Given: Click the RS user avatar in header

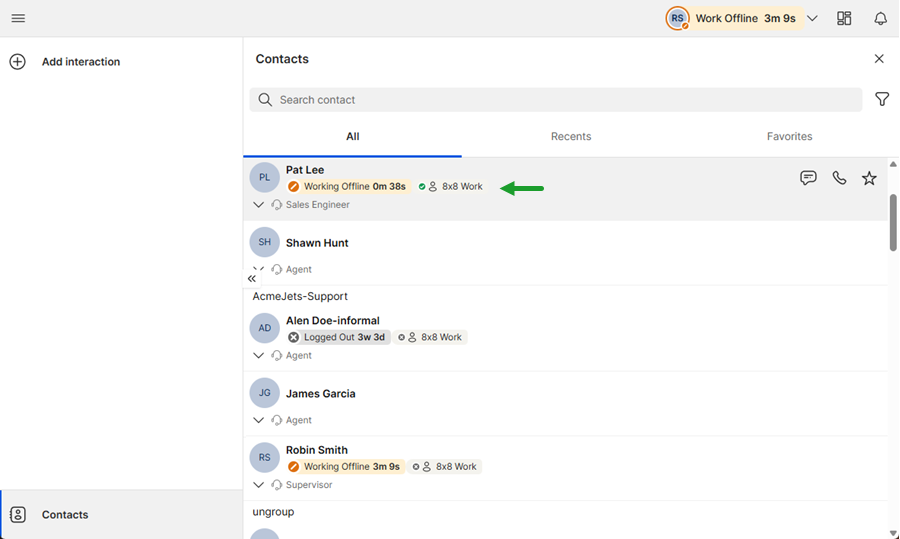Looking at the screenshot, I should pos(677,18).
